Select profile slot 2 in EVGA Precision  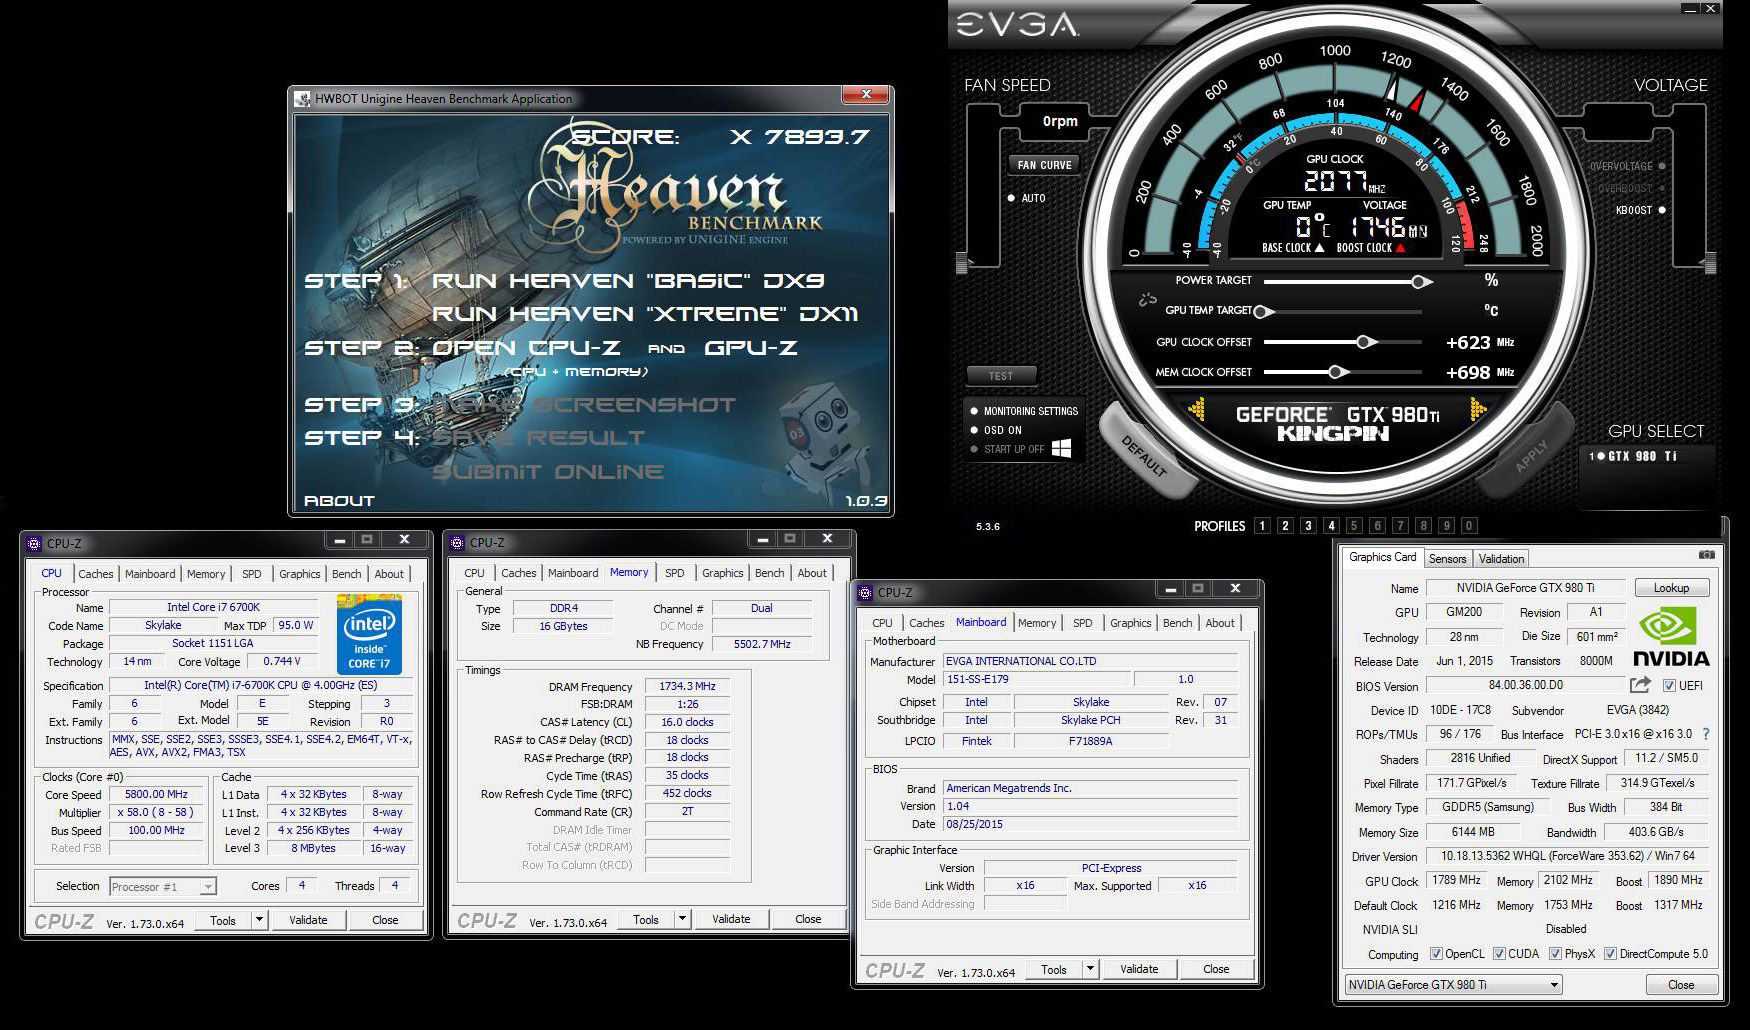click(x=1285, y=526)
